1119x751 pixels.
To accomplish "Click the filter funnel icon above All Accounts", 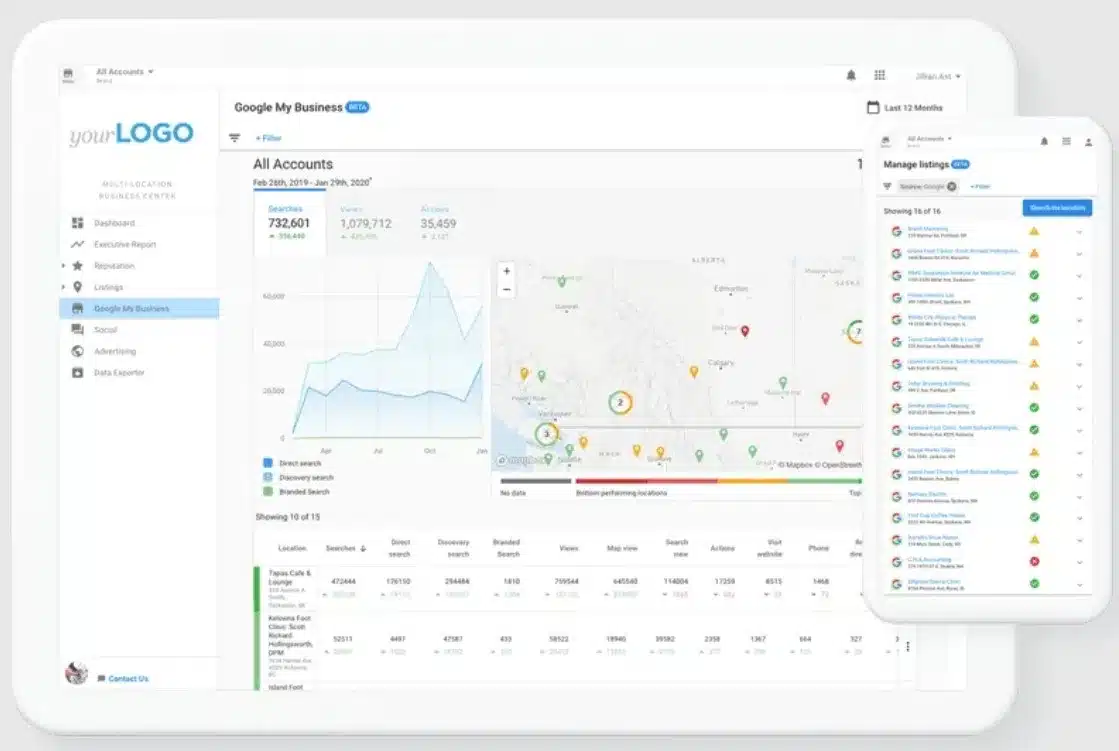I will click(236, 135).
